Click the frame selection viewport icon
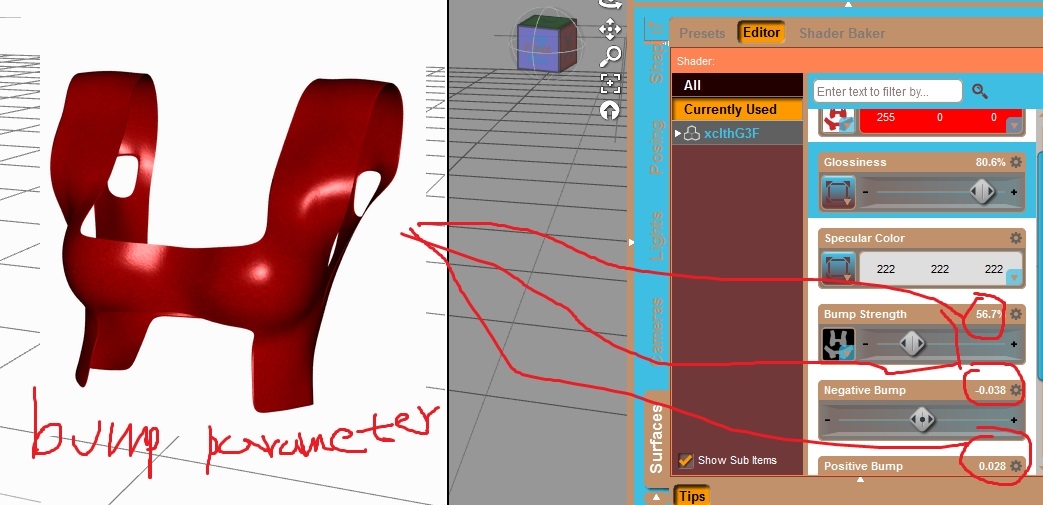1043x505 pixels. (610, 83)
